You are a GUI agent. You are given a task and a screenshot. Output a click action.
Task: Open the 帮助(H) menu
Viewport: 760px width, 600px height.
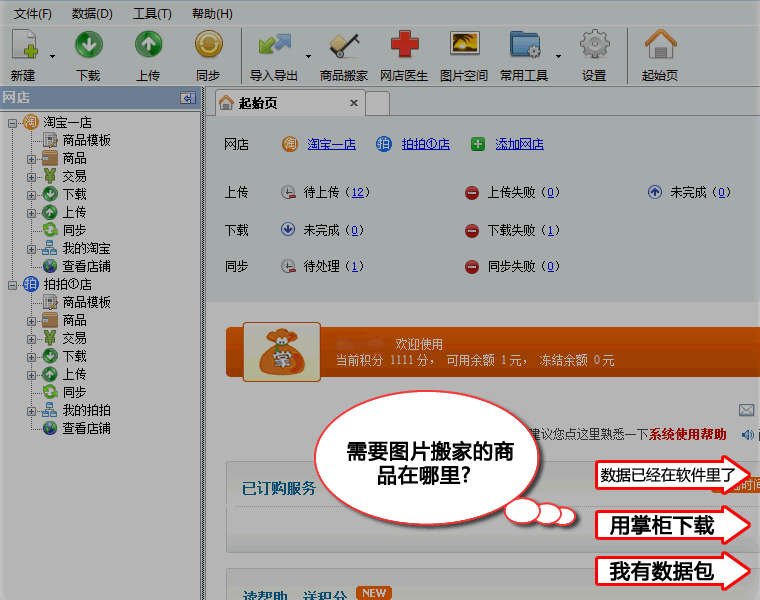tap(212, 14)
